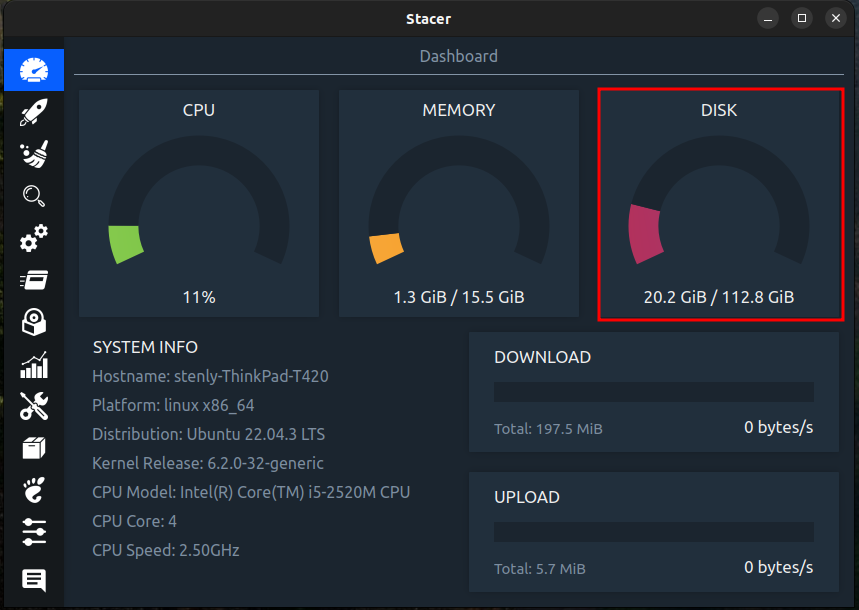Screen dimensions: 859x610
Task: Click the DISK card title
Action: (719, 110)
